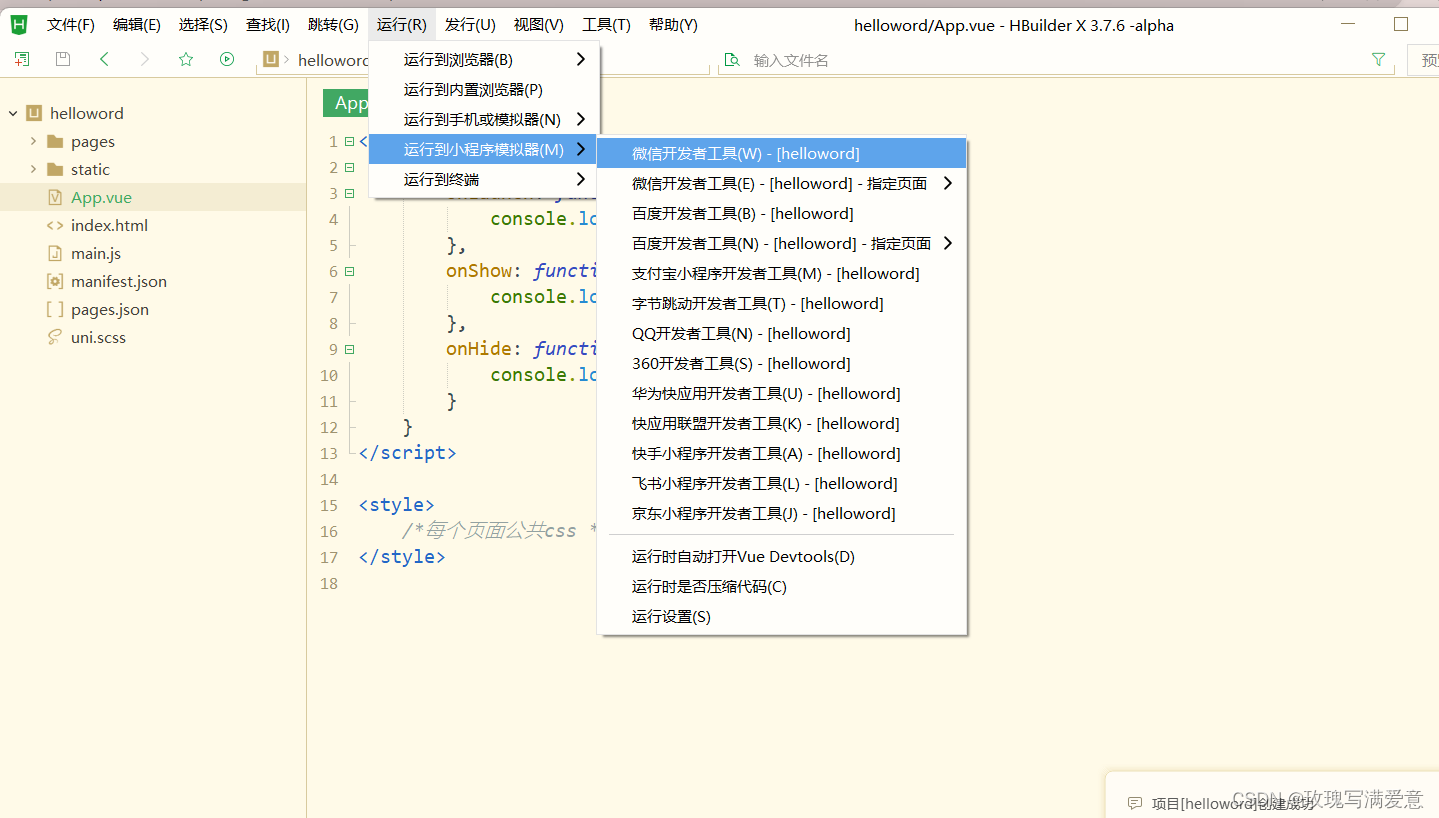The height and width of the screenshot is (818, 1439).
Task: Select 字节跳动开发者工具(T)
Action: [781, 304]
